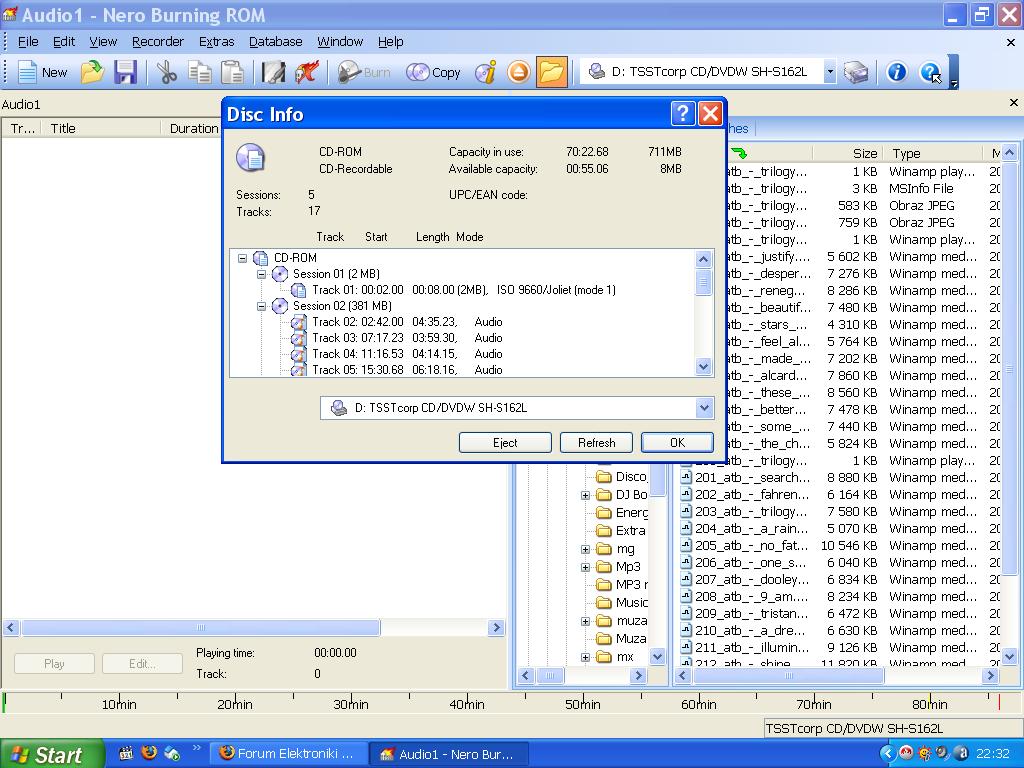This screenshot has height=768, width=1024.
Task: Open the Extras menu
Action: point(216,41)
